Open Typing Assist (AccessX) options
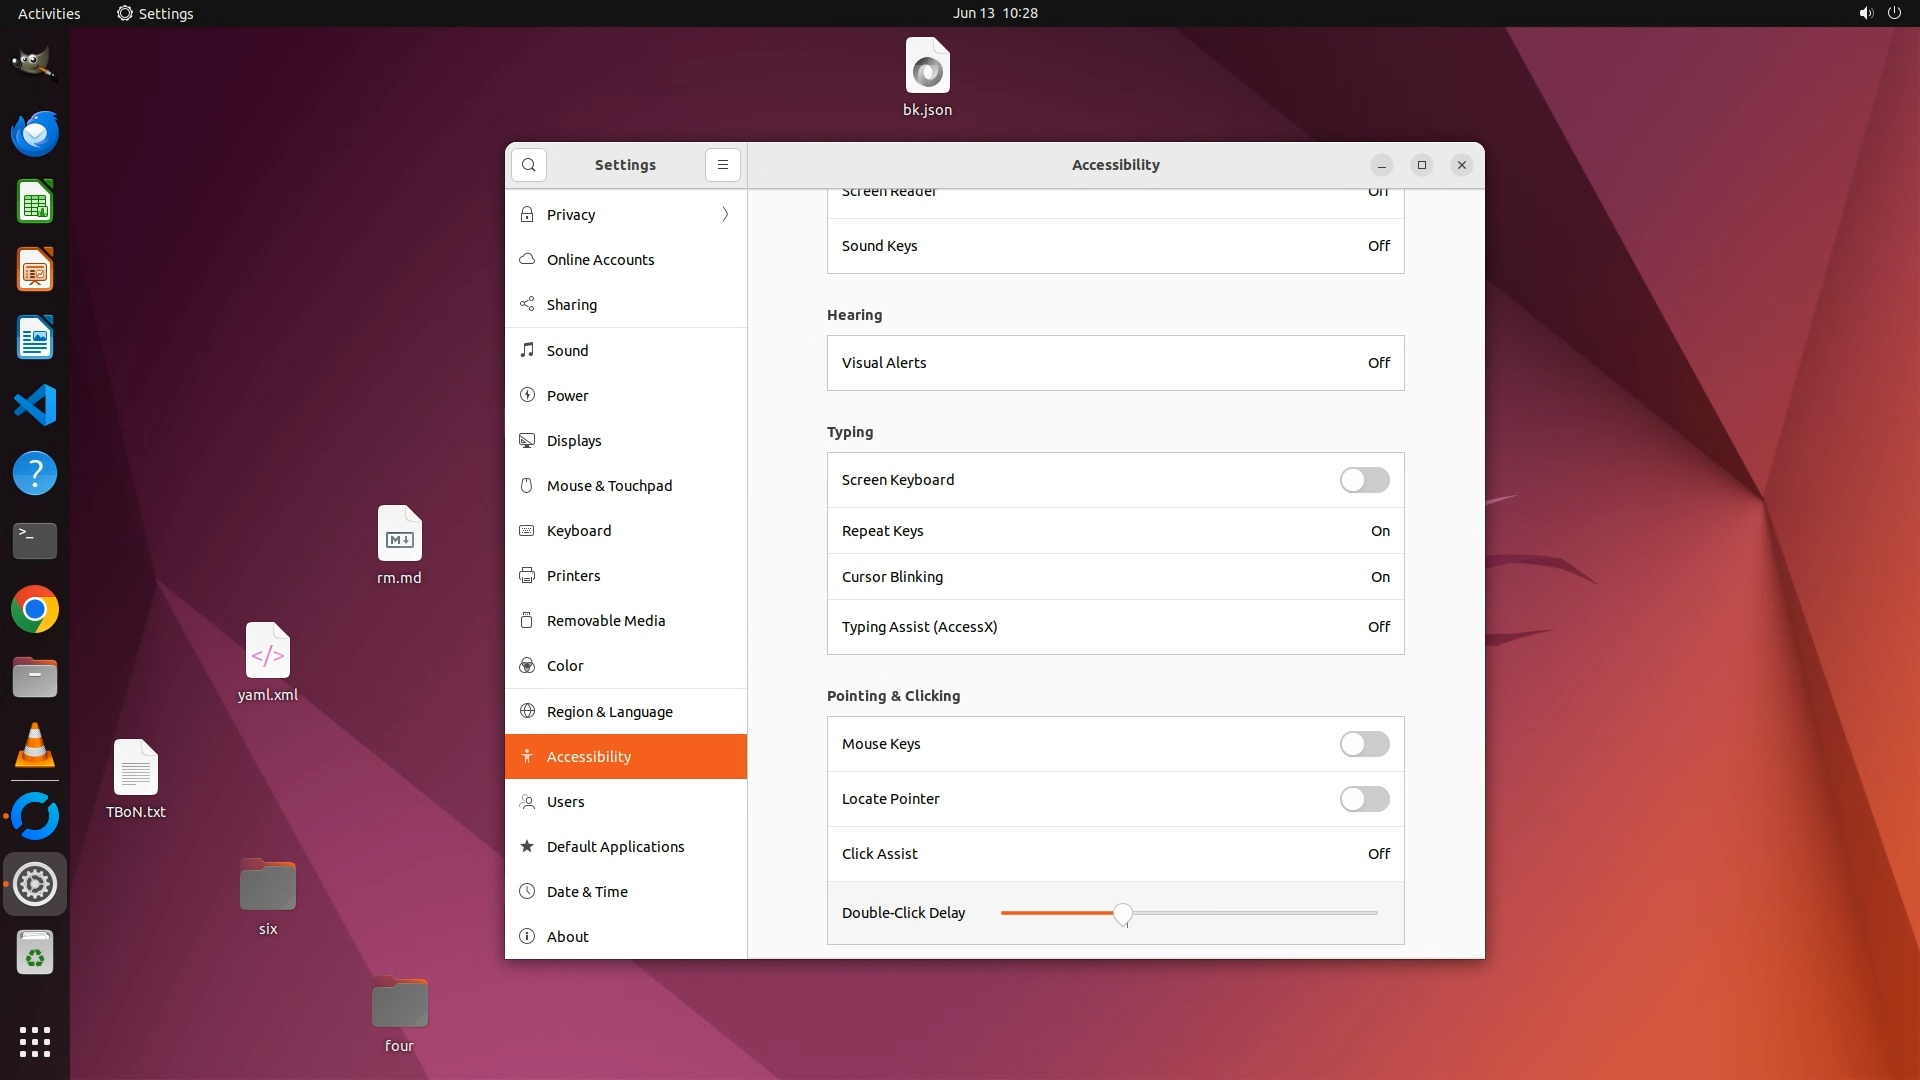Image resolution: width=1920 pixels, height=1080 pixels. pyautogui.click(x=1115, y=627)
